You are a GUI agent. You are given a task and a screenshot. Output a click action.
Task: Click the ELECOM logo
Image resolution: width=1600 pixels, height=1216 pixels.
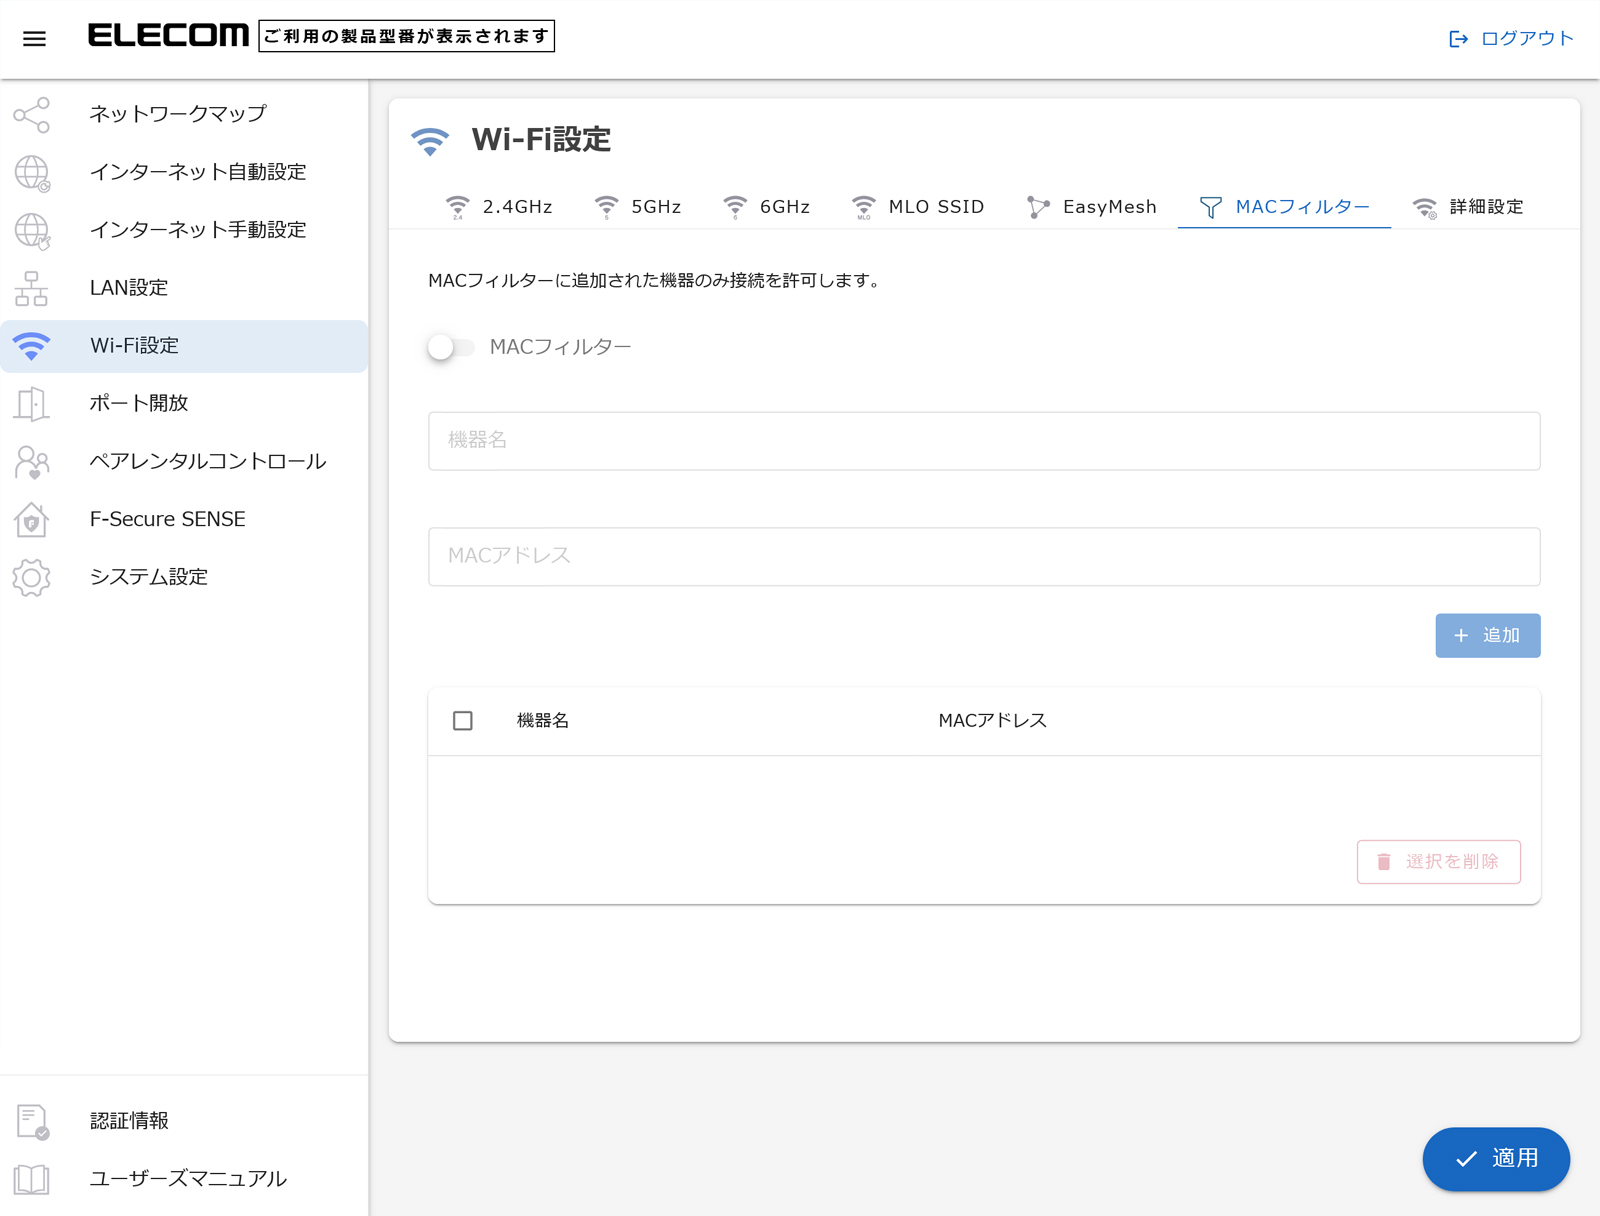point(168,36)
